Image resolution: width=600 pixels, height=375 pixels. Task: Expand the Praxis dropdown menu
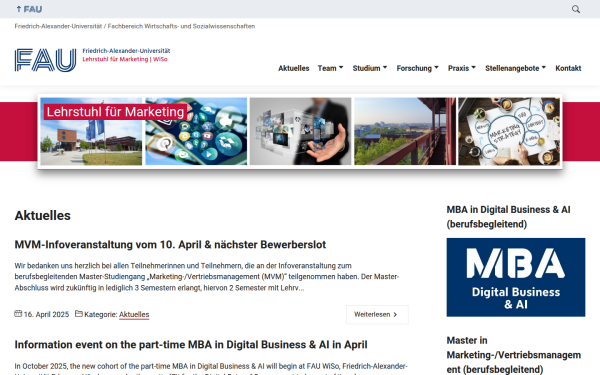coord(462,68)
